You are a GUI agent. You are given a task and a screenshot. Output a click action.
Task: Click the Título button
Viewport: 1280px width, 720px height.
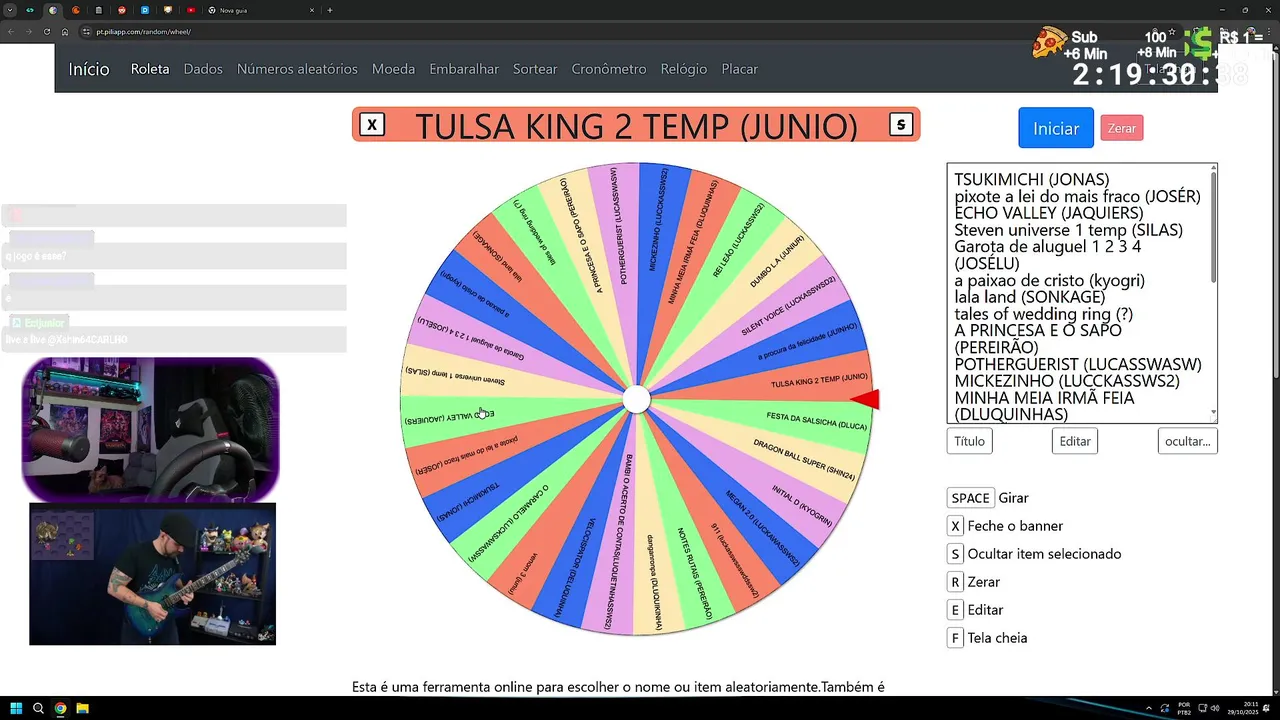(x=969, y=441)
